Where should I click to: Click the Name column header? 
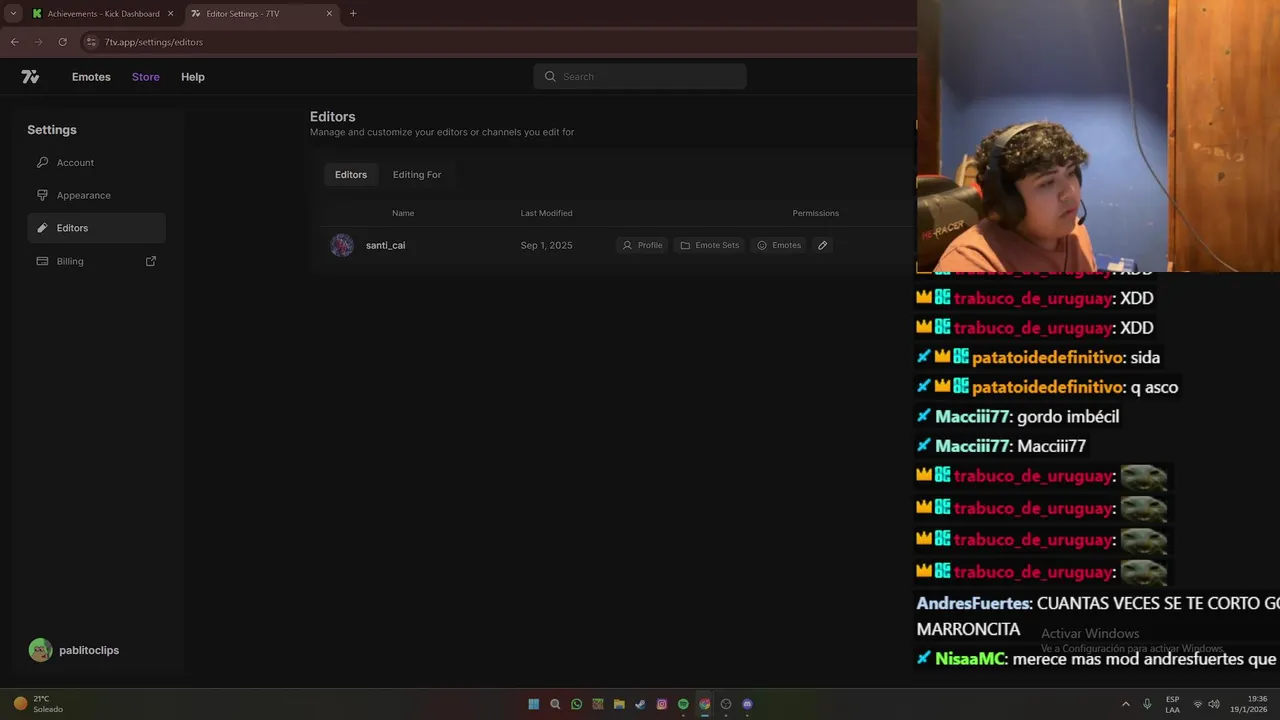[403, 213]
